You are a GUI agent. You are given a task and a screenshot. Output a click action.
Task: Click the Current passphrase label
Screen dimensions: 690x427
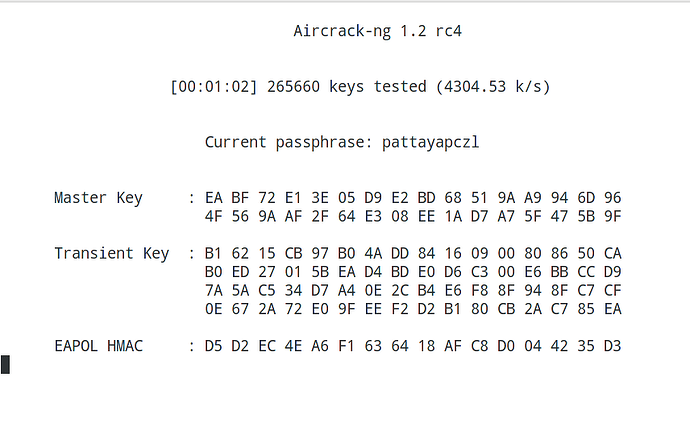(290, 142)
